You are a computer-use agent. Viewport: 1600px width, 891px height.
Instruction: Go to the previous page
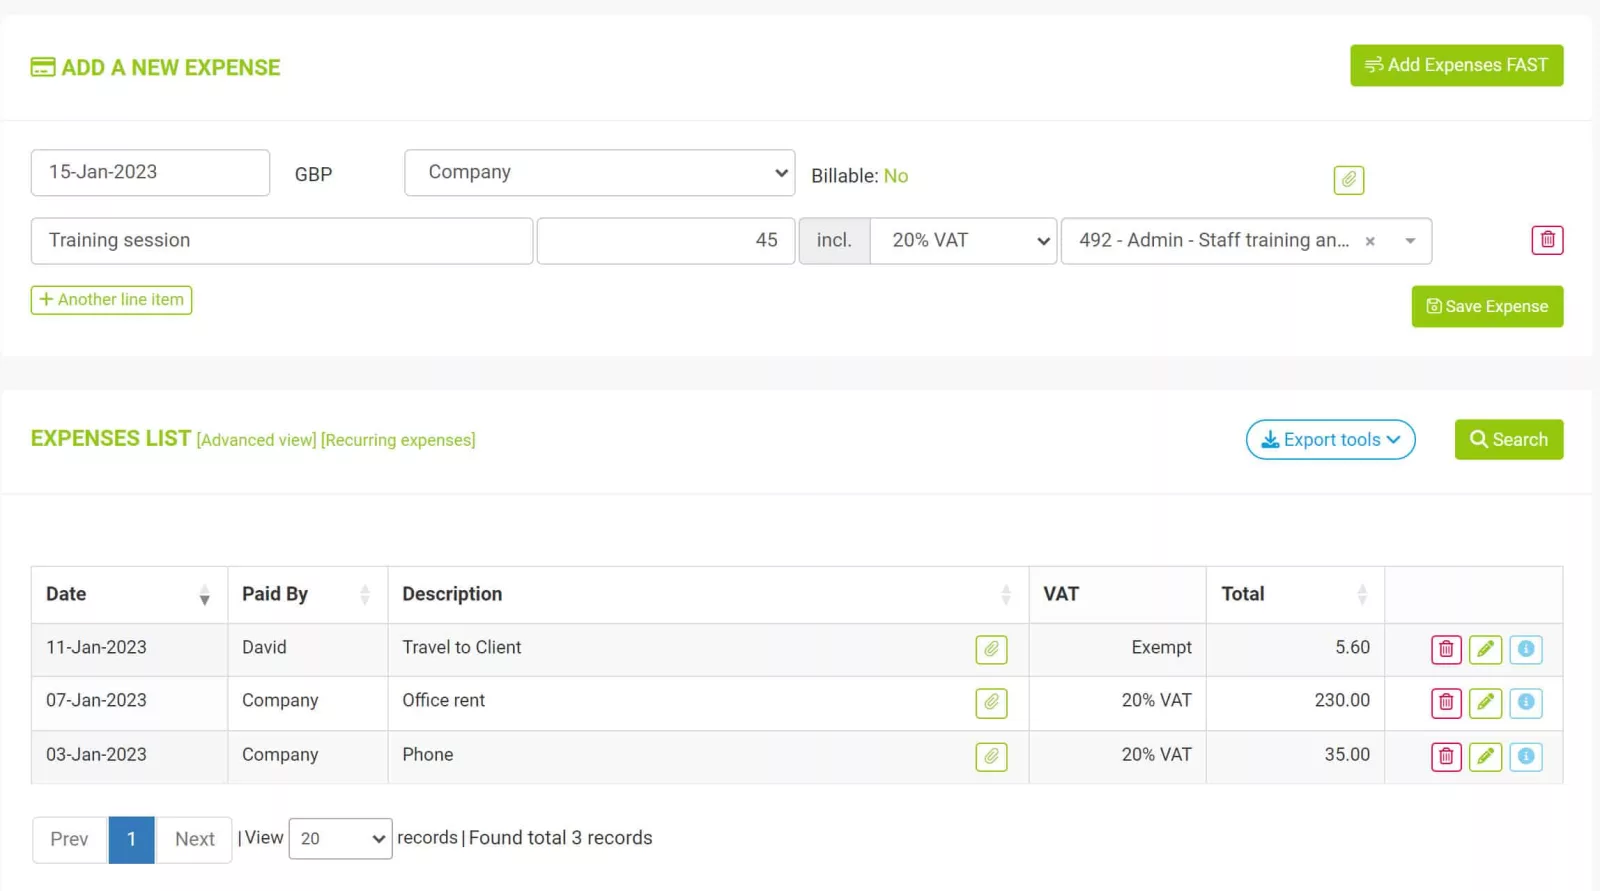click(x=69, y=839)
